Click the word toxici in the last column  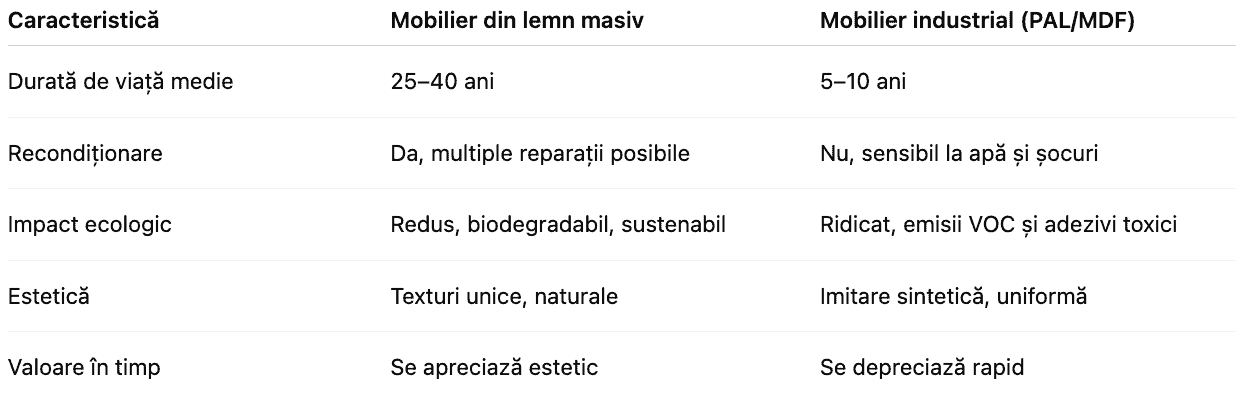tap(1149, 225)
